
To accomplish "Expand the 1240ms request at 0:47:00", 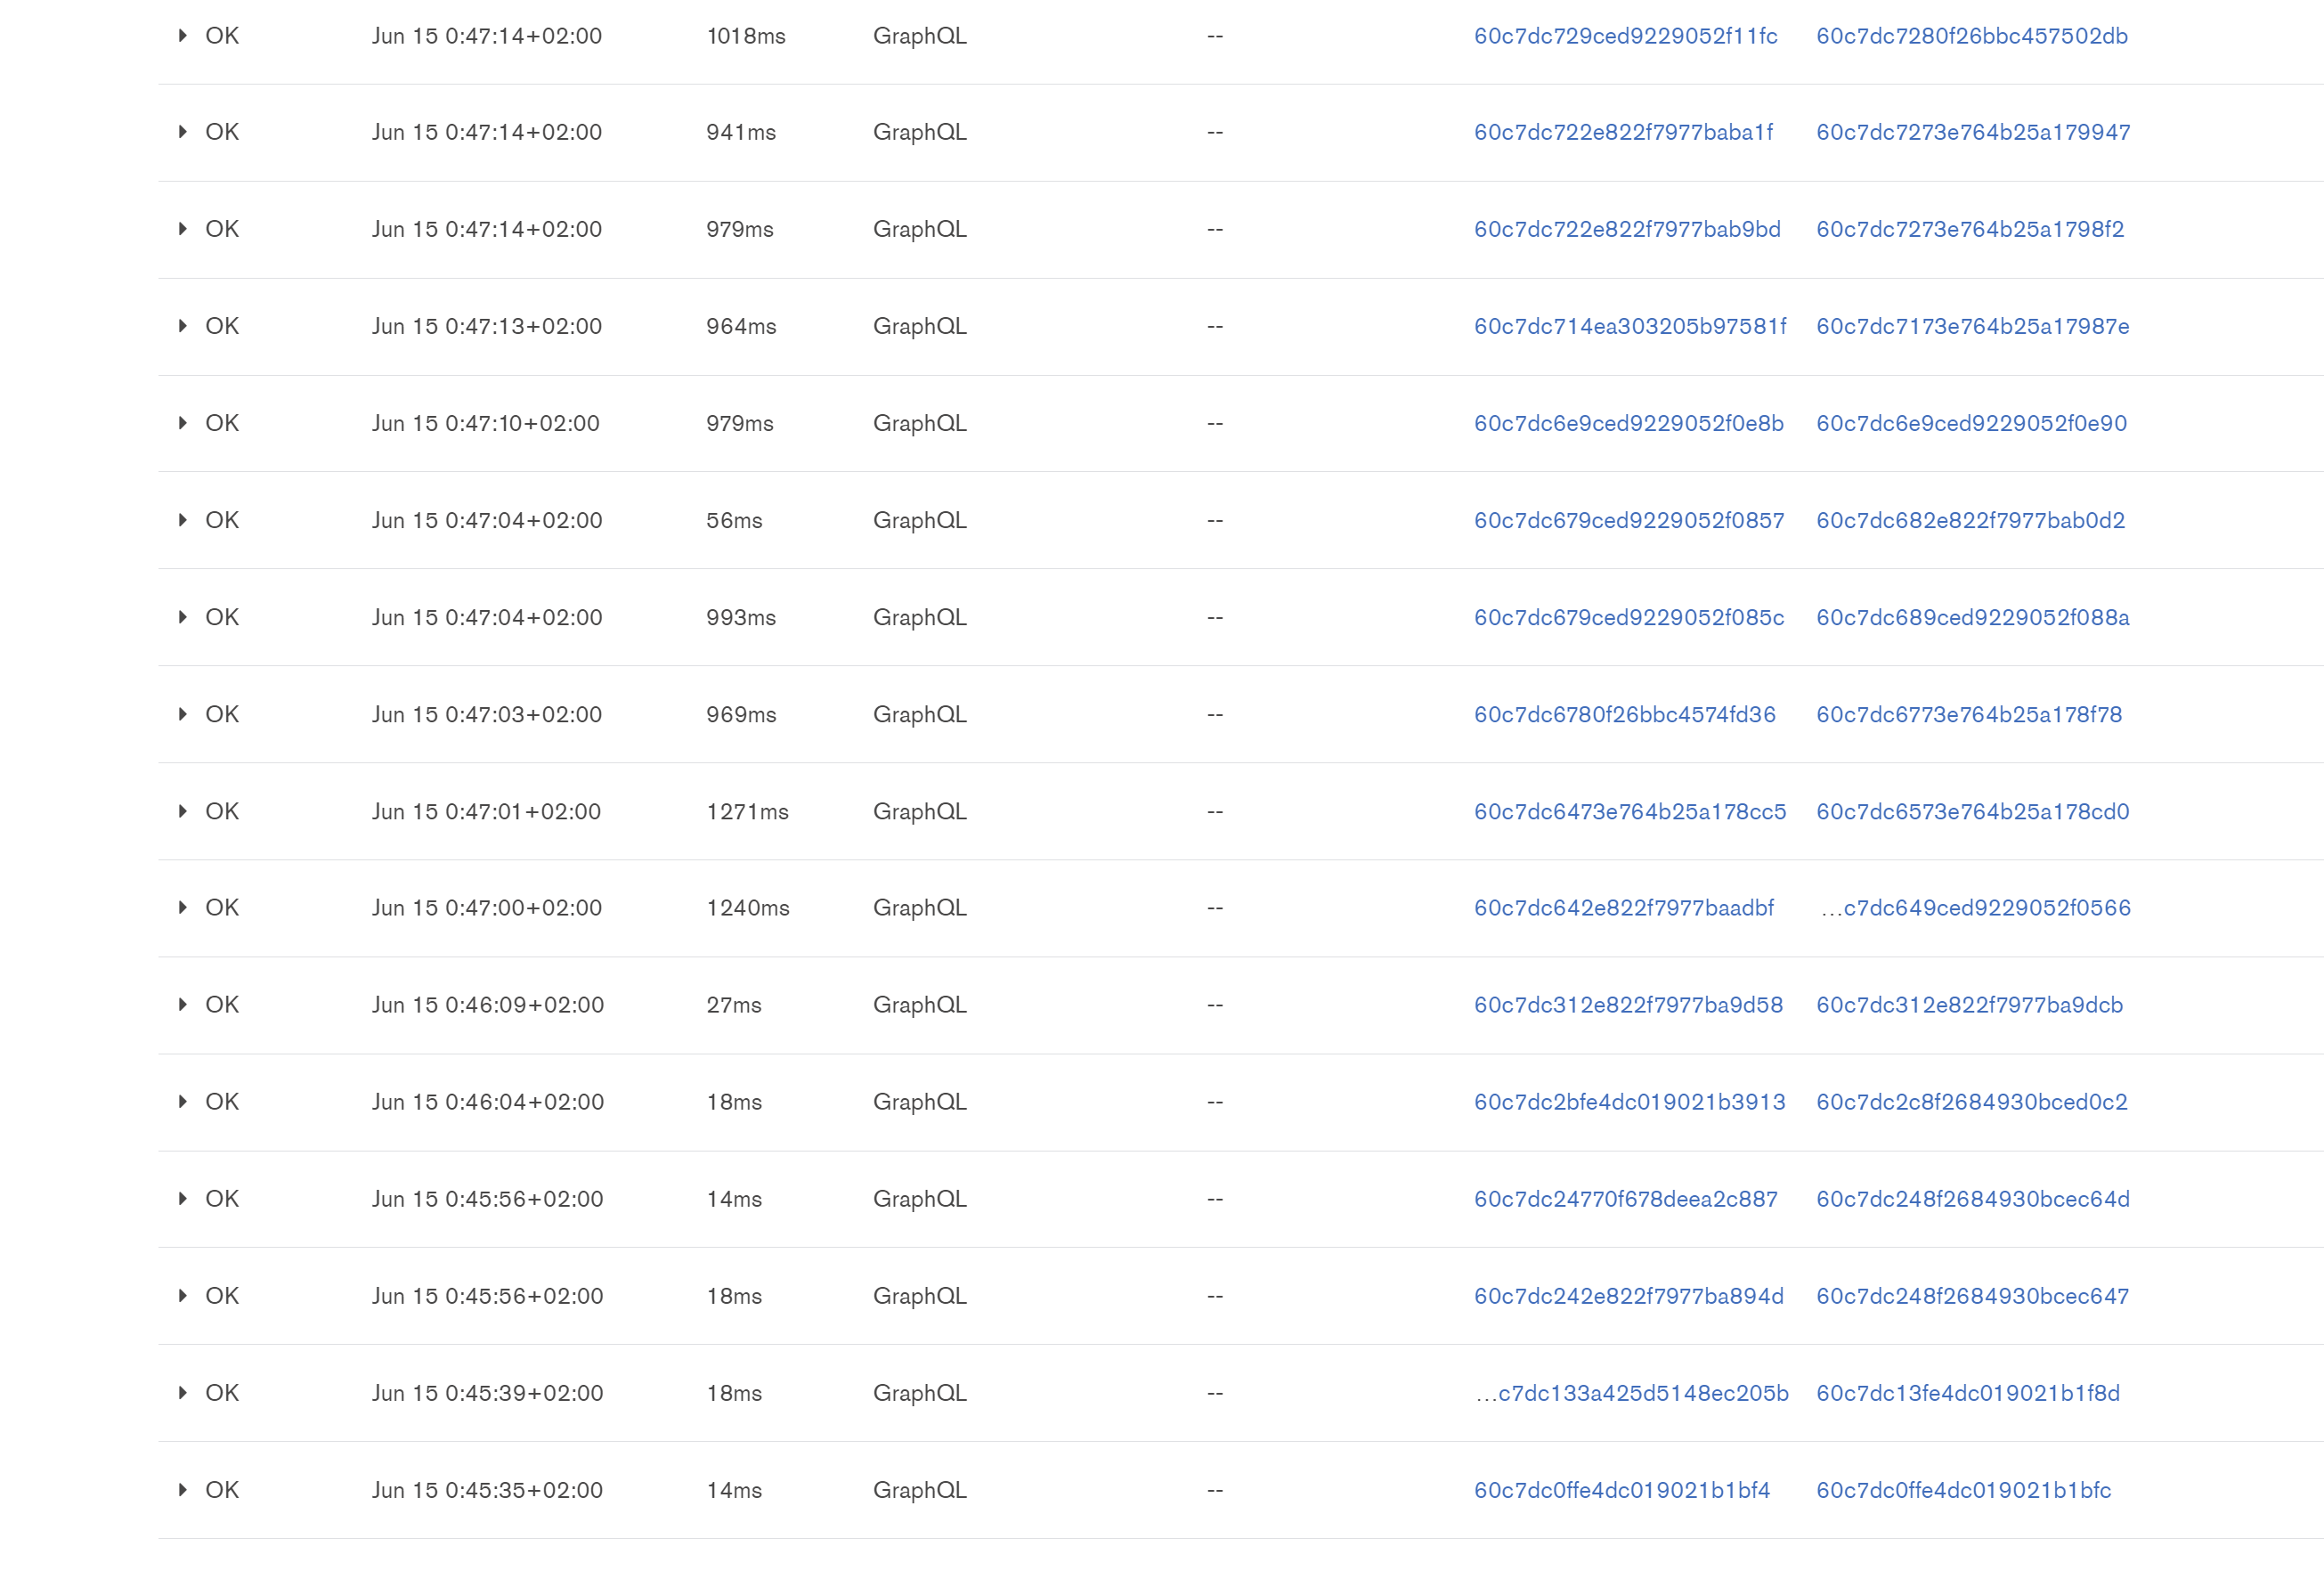I will coord(183,907).
